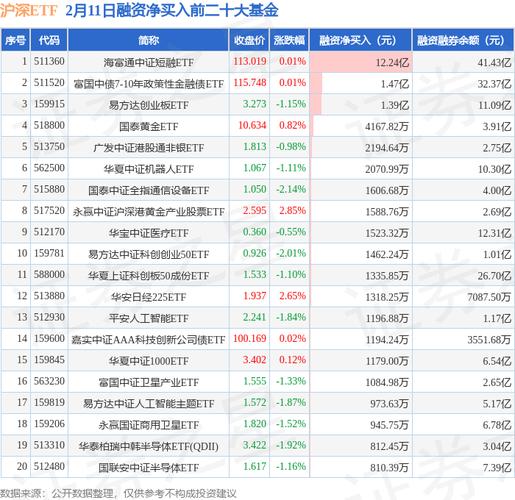
Task: Click the title 2月11日融资净买入前二十大基金
Action: [x=172, y=10]
